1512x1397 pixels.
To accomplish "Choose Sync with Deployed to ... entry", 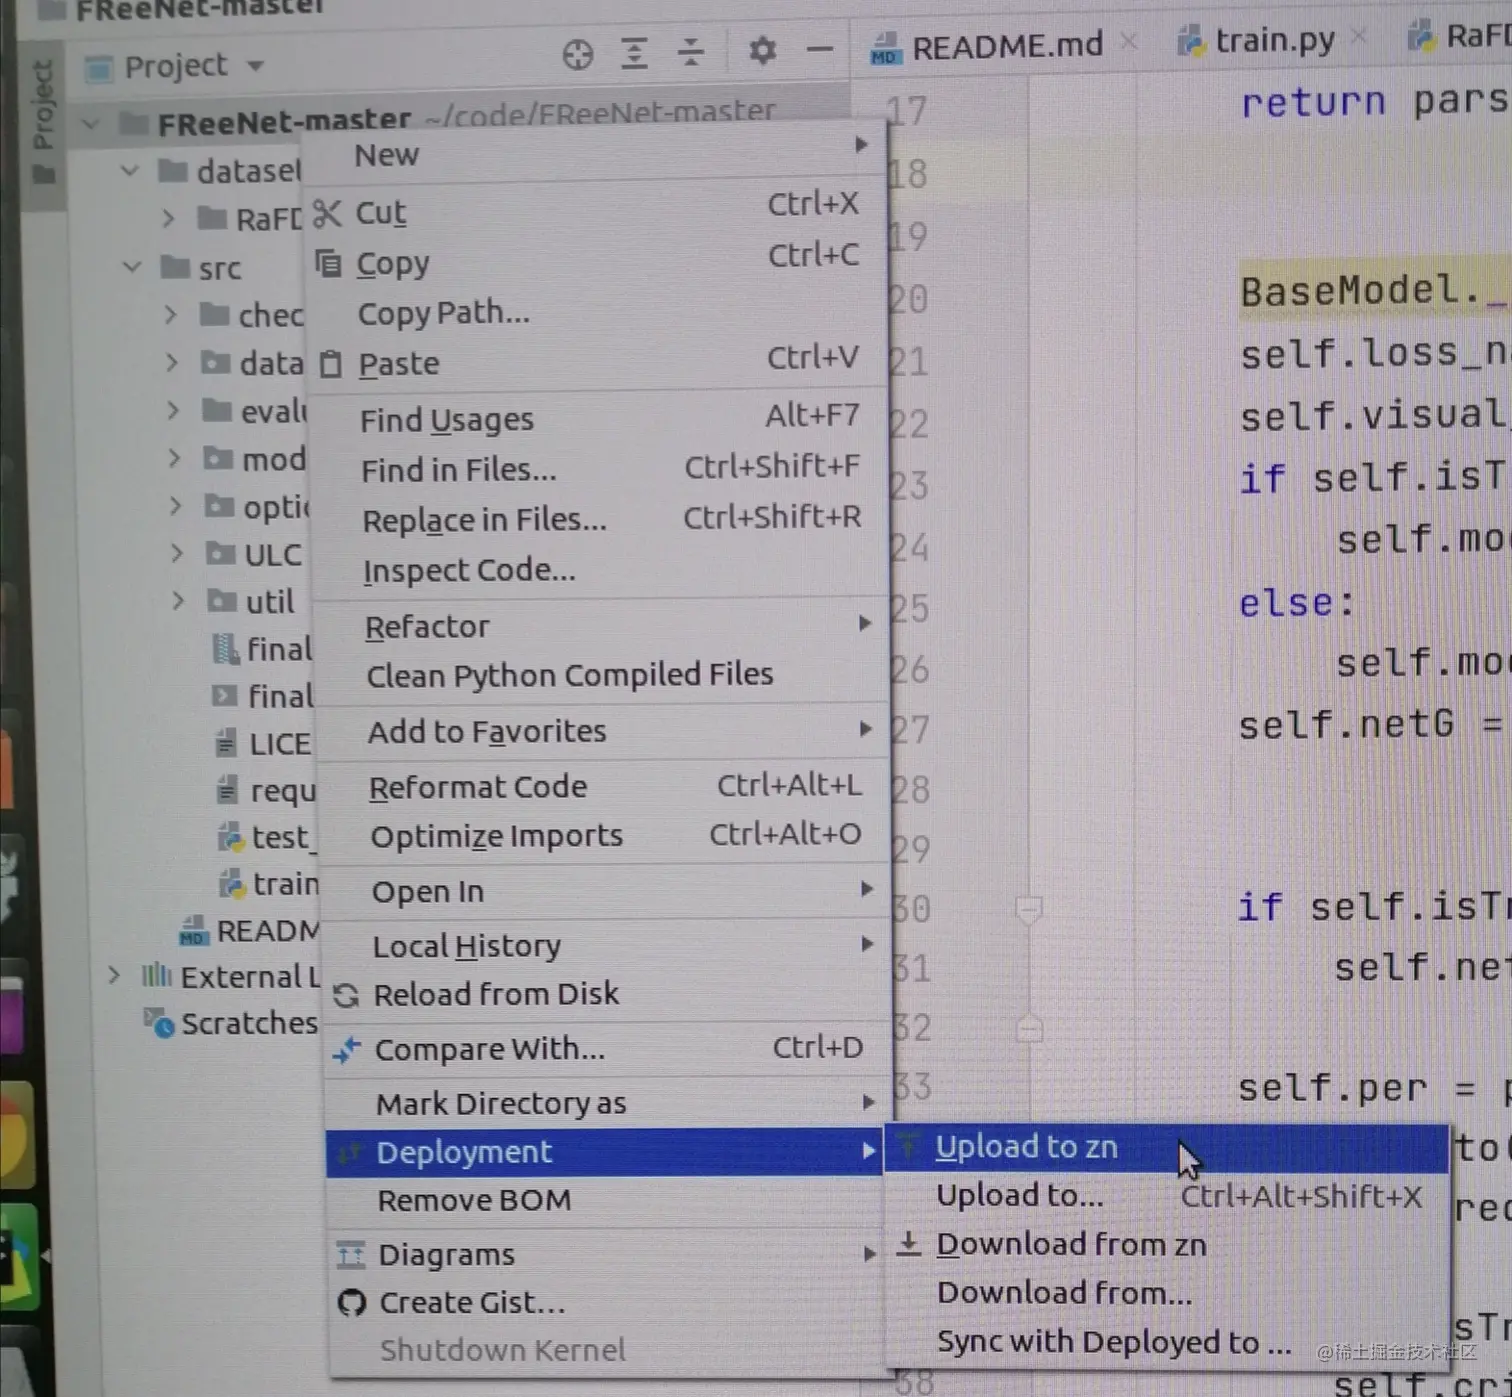I will pos(1167,1342).
